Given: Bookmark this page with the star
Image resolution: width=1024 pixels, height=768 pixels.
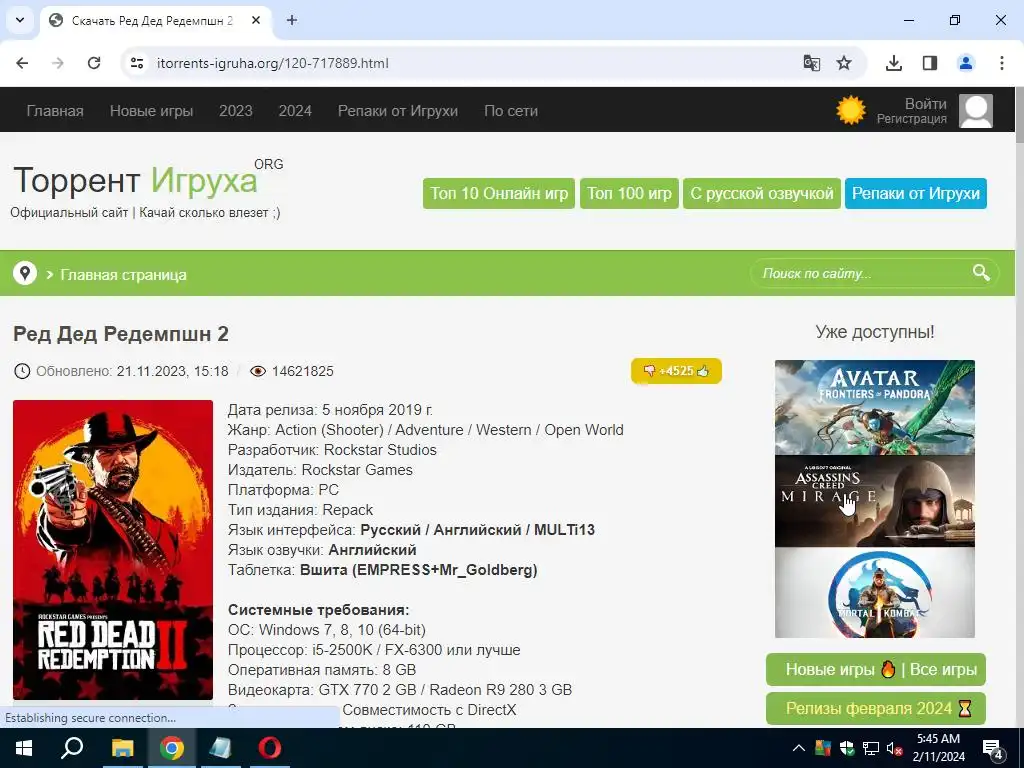Looking at the screenshot, I should pos(844,63).
